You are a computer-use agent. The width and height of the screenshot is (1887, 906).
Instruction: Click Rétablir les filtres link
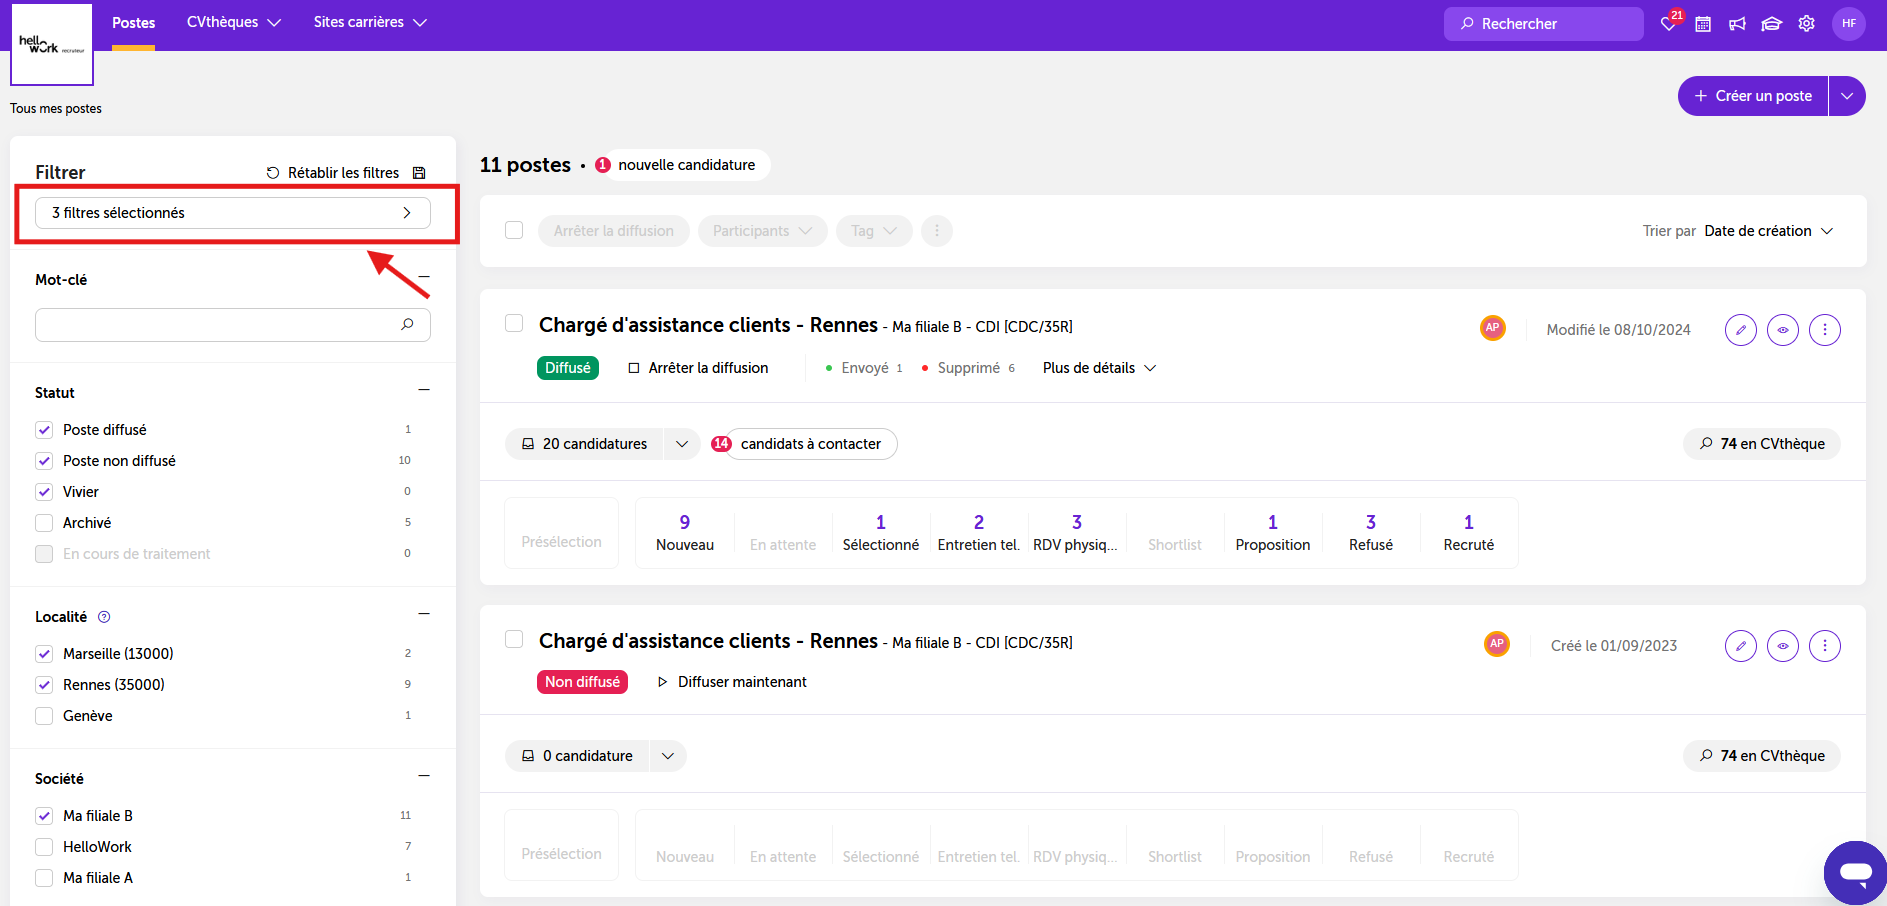pyautogui.click(x=333, y=173)
